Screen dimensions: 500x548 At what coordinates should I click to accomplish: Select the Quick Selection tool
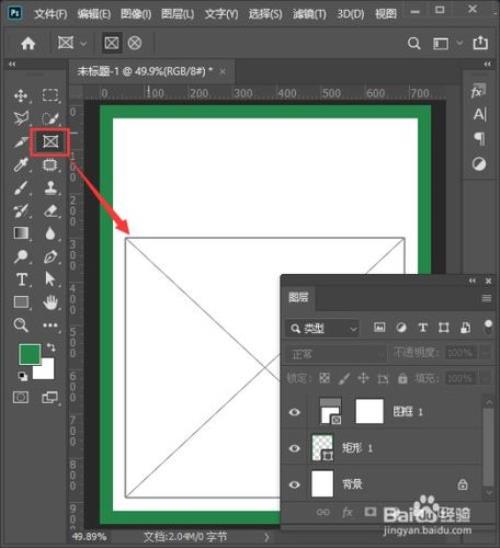coord(50,118)
